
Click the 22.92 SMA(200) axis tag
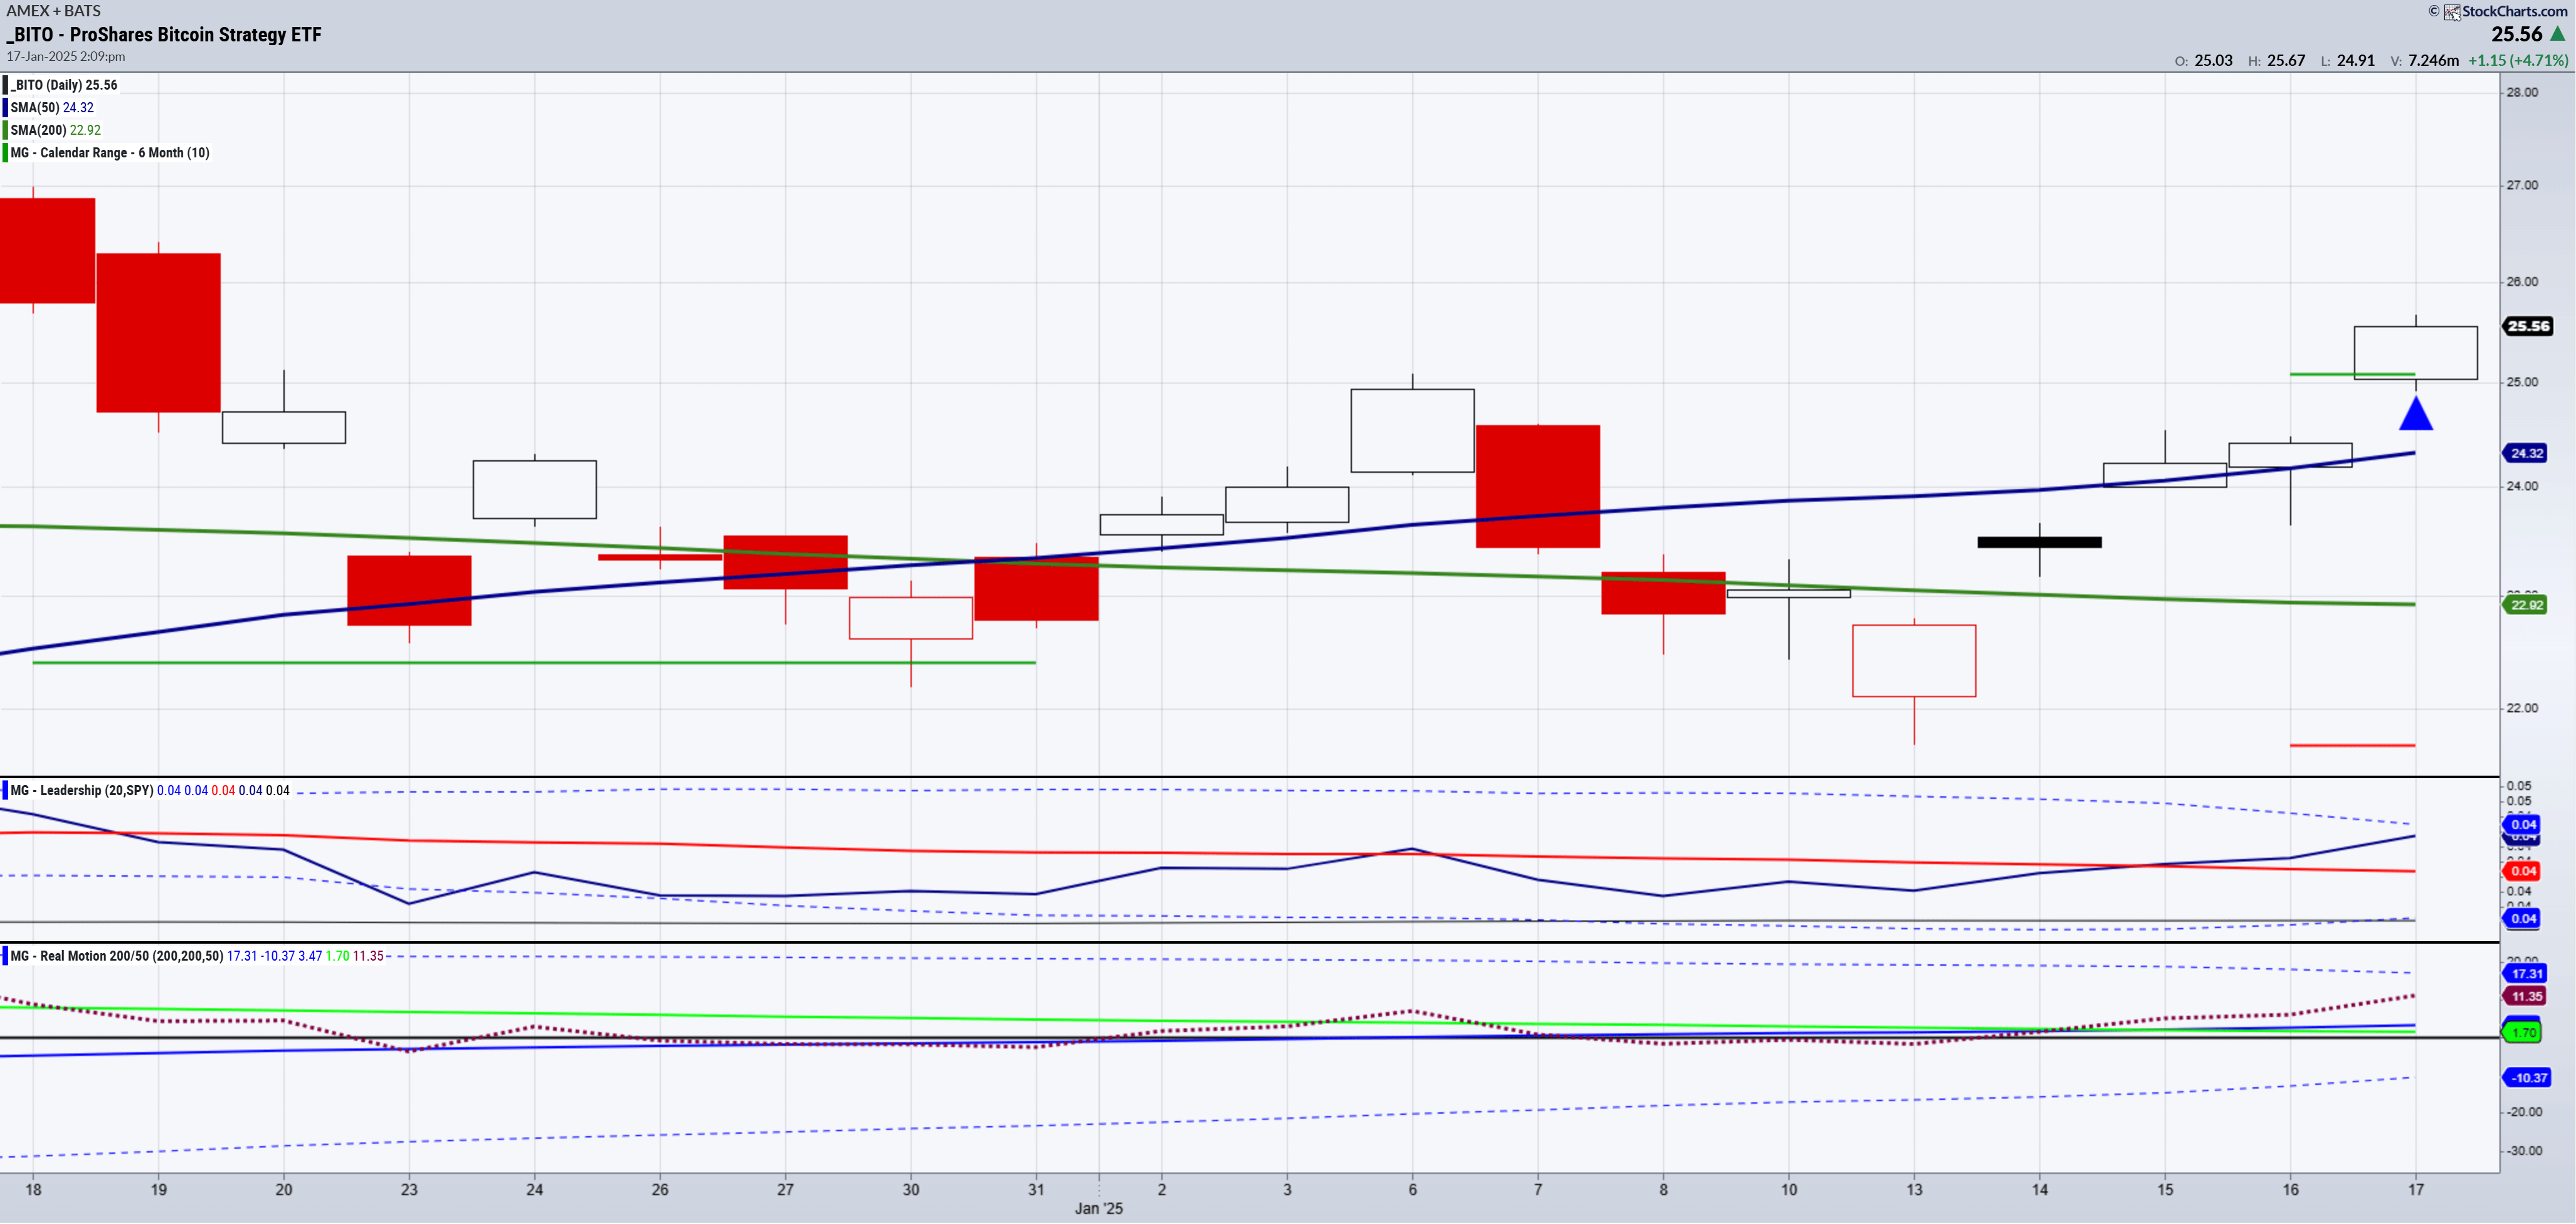tap(2526, 604)
